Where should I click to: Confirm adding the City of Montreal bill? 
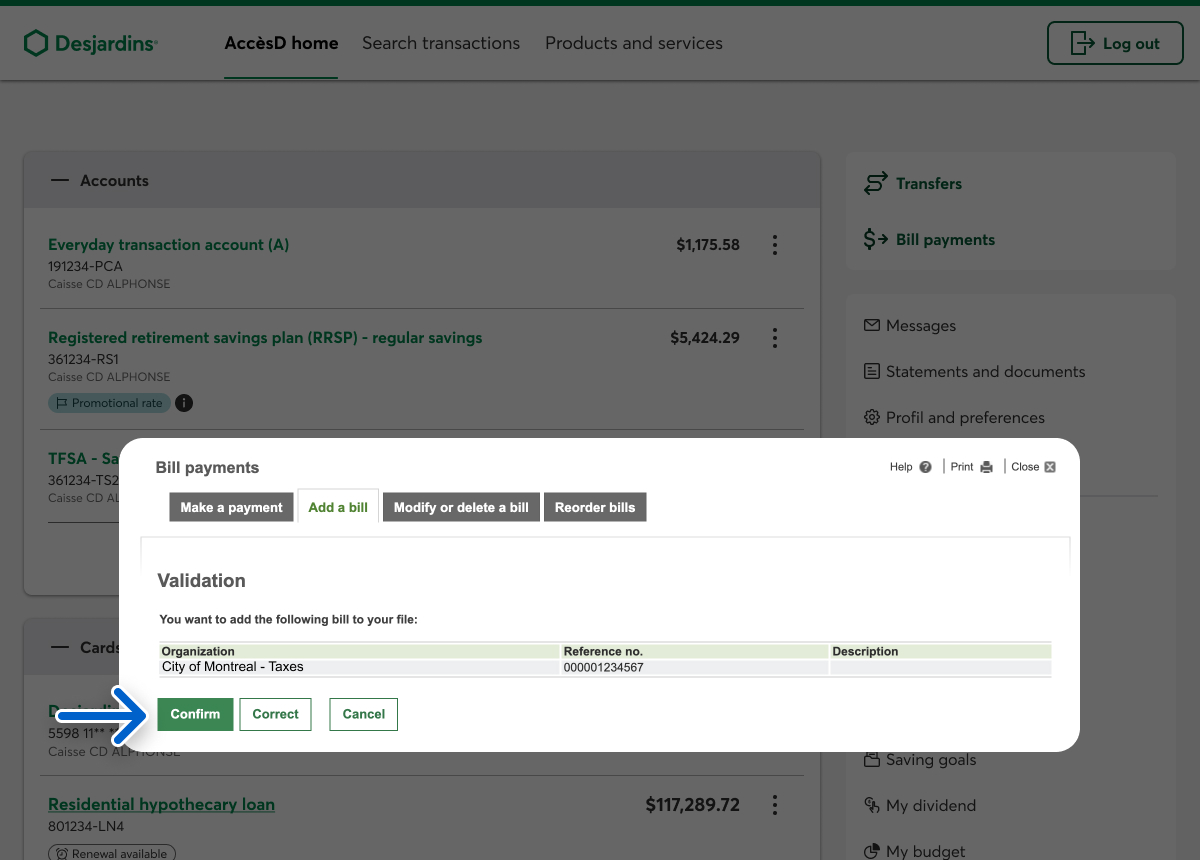(x=195, y=714)
